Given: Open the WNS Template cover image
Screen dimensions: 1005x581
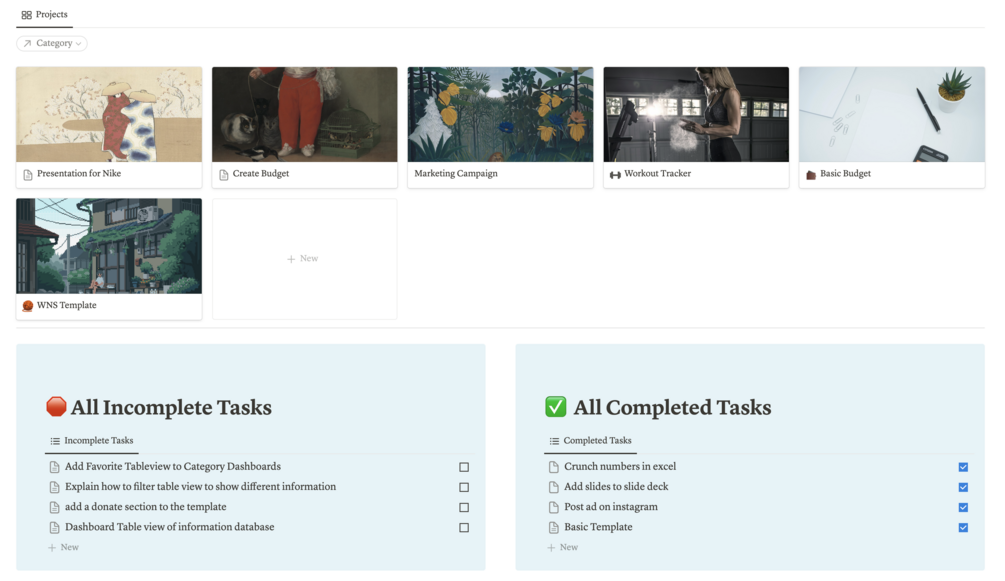Looking at the screenshot, I should click(109, 246).
